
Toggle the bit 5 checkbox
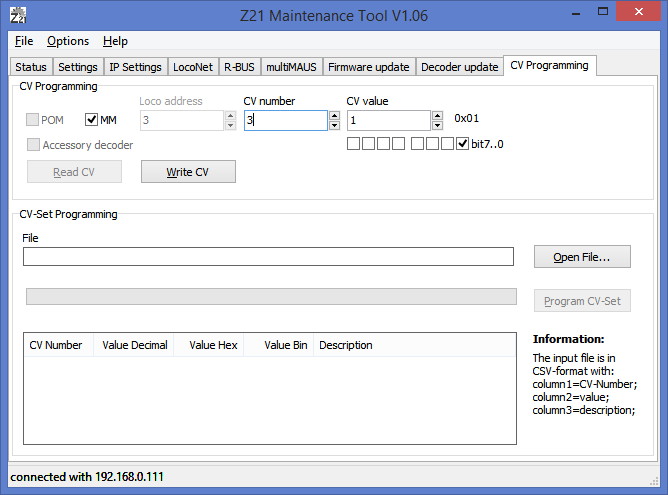pos(383,144)
